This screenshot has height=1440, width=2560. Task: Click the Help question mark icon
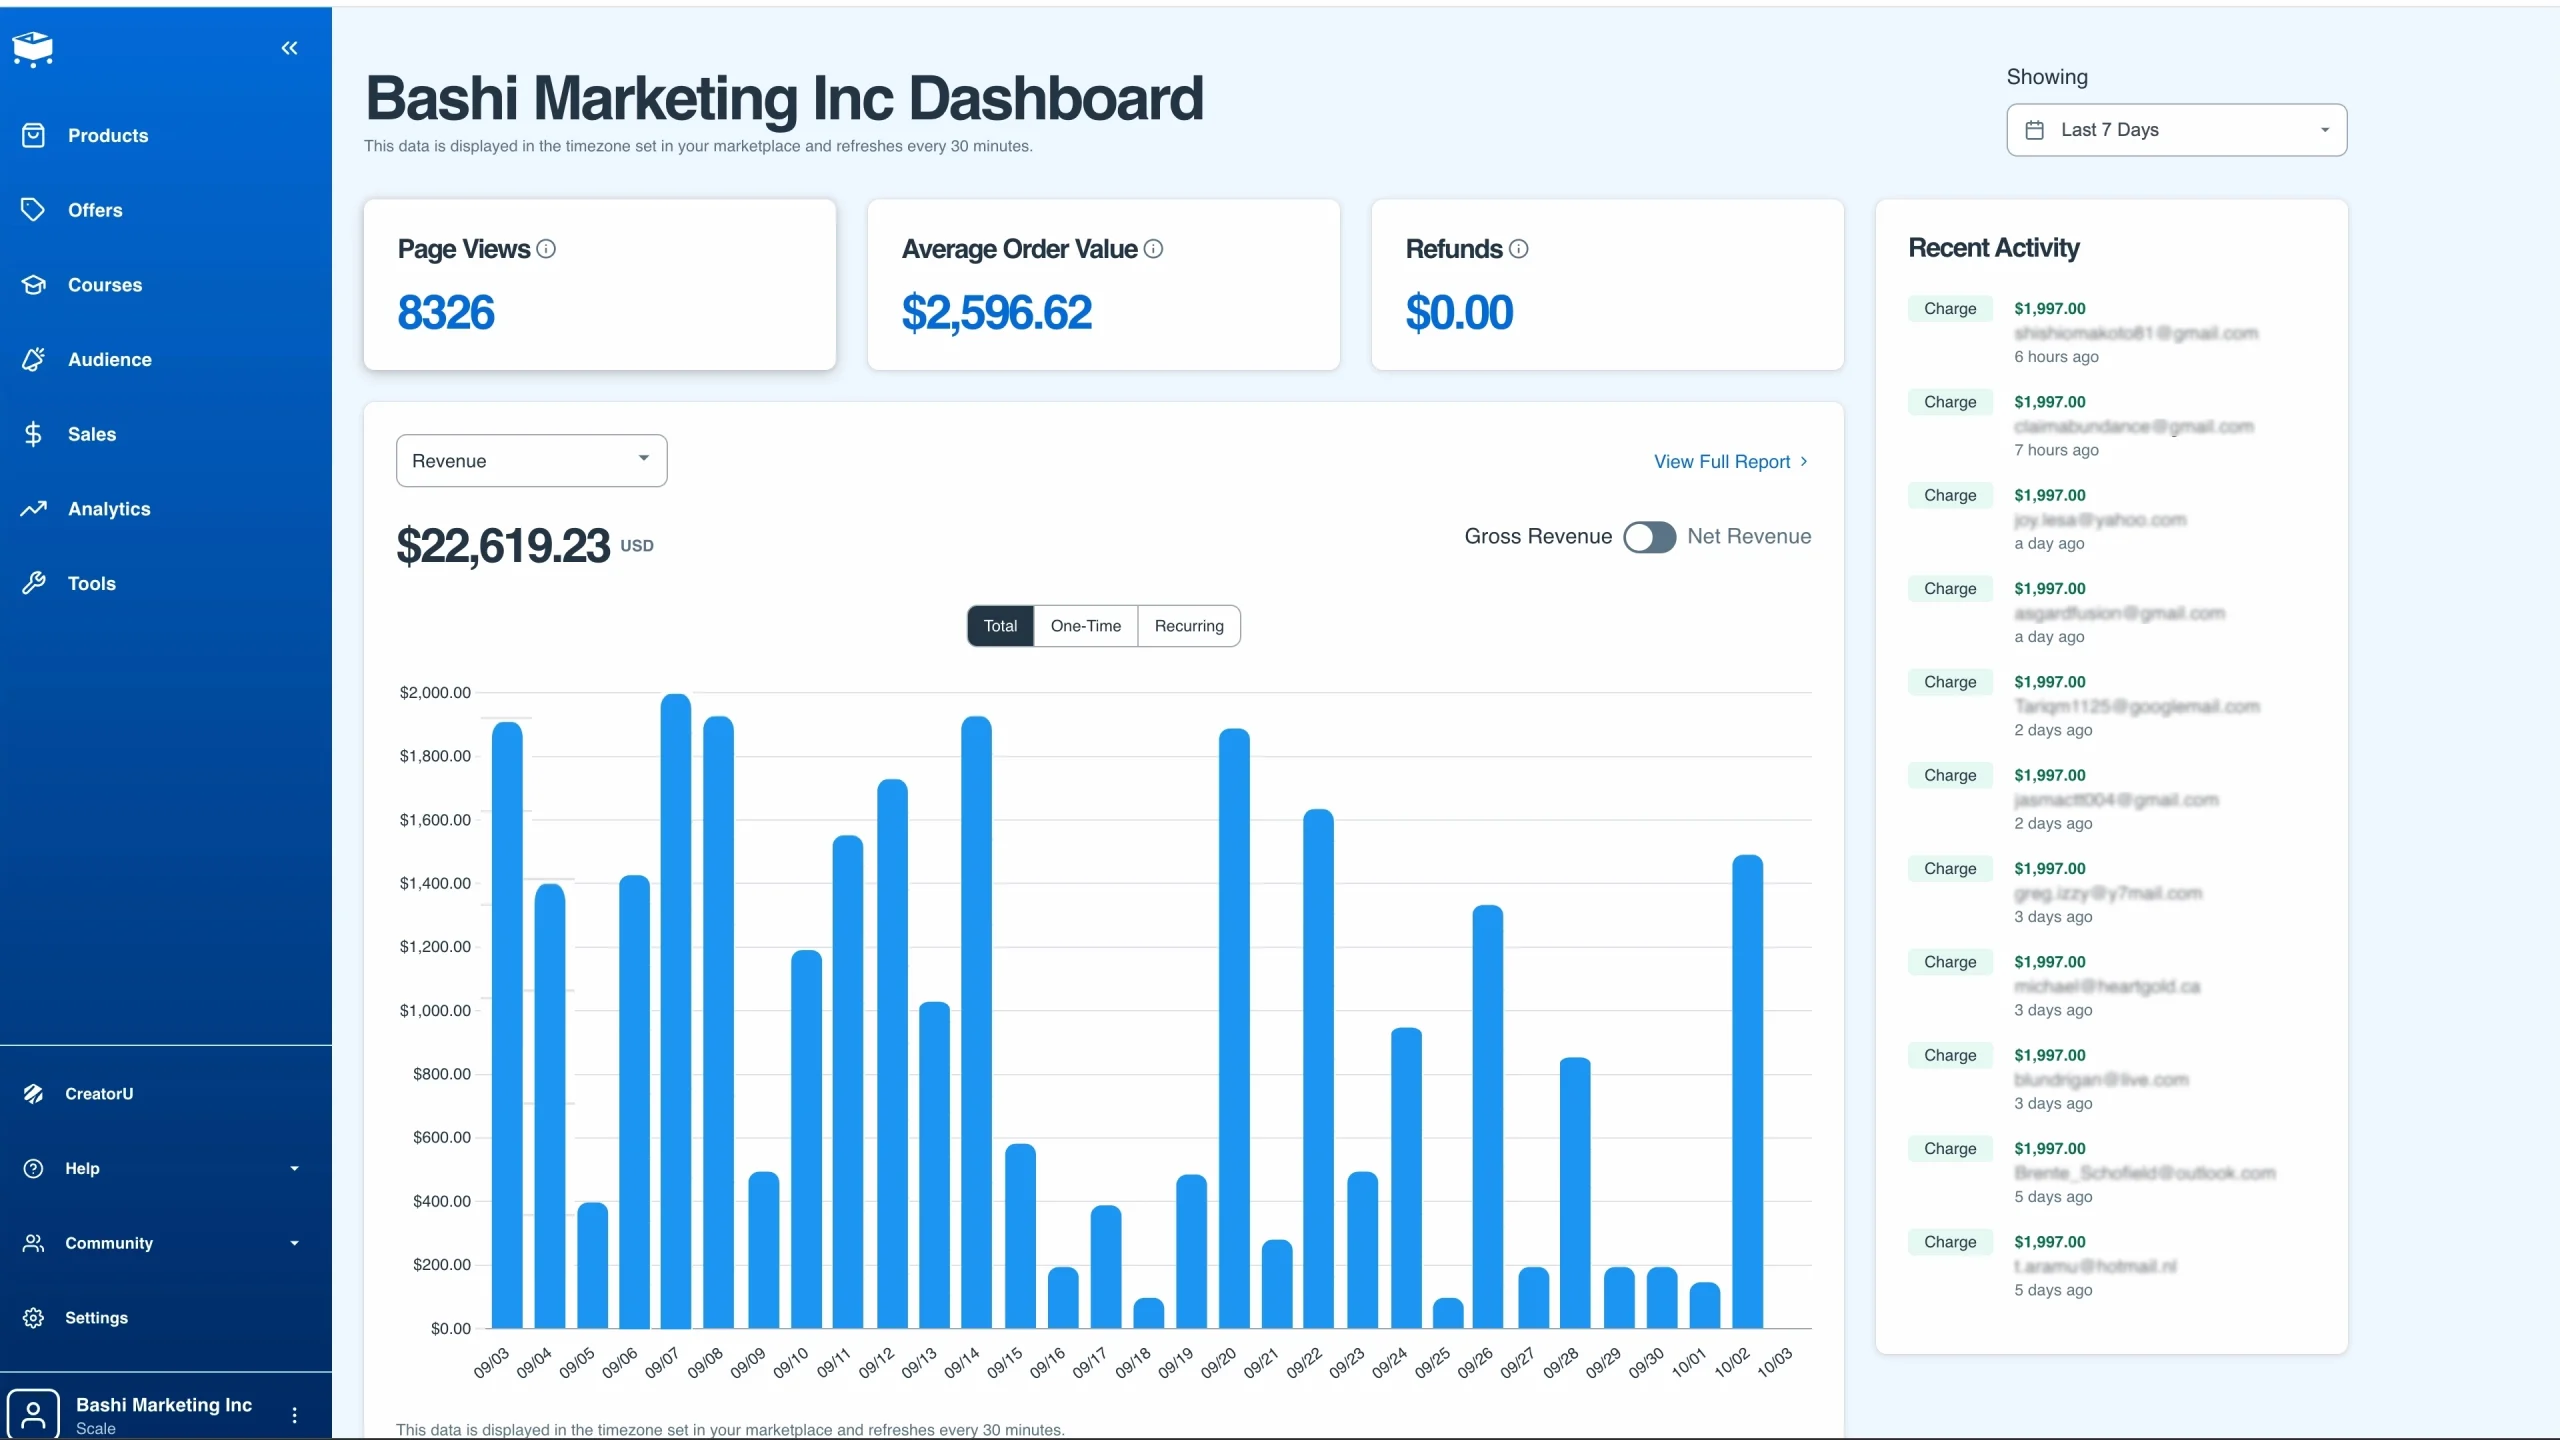[33, 1168]
